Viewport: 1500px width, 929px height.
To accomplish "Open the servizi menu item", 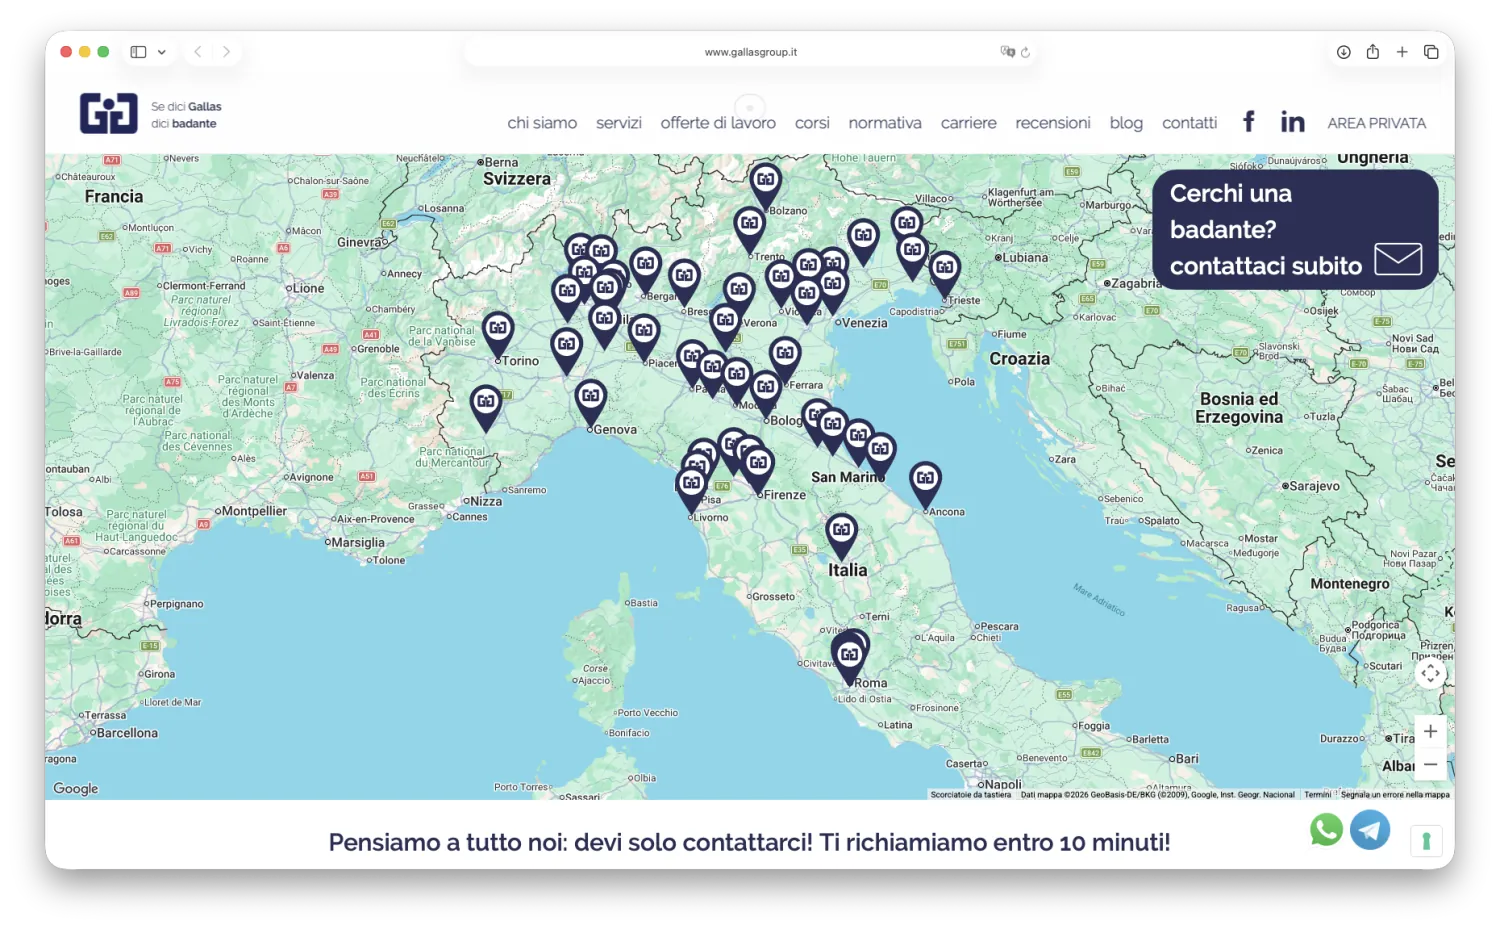I will [619, 123].
